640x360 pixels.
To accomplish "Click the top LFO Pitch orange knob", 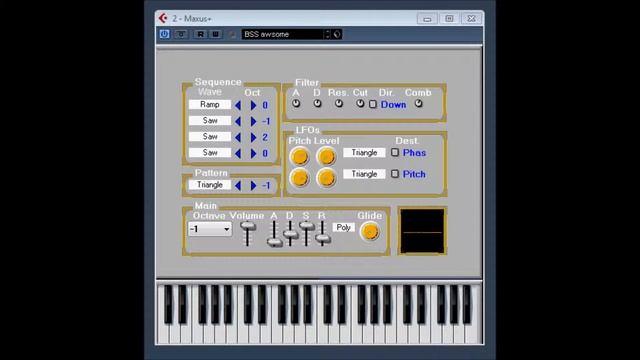I will (300, 157).
